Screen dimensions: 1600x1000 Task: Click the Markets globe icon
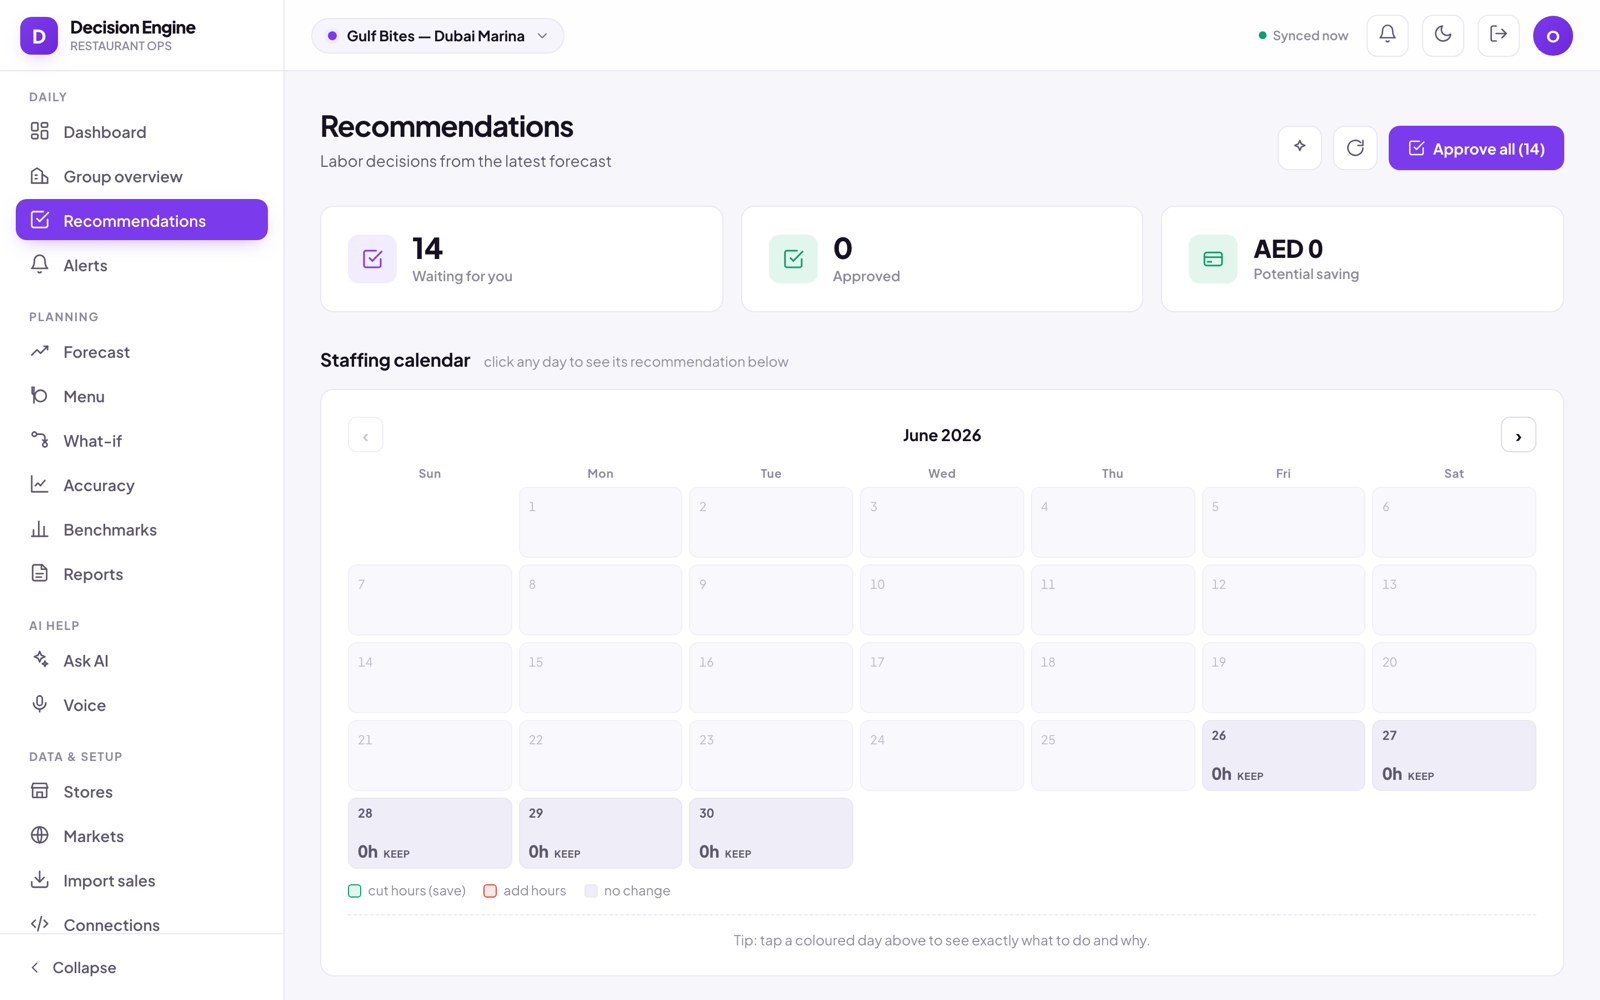(x=40, y=835)
